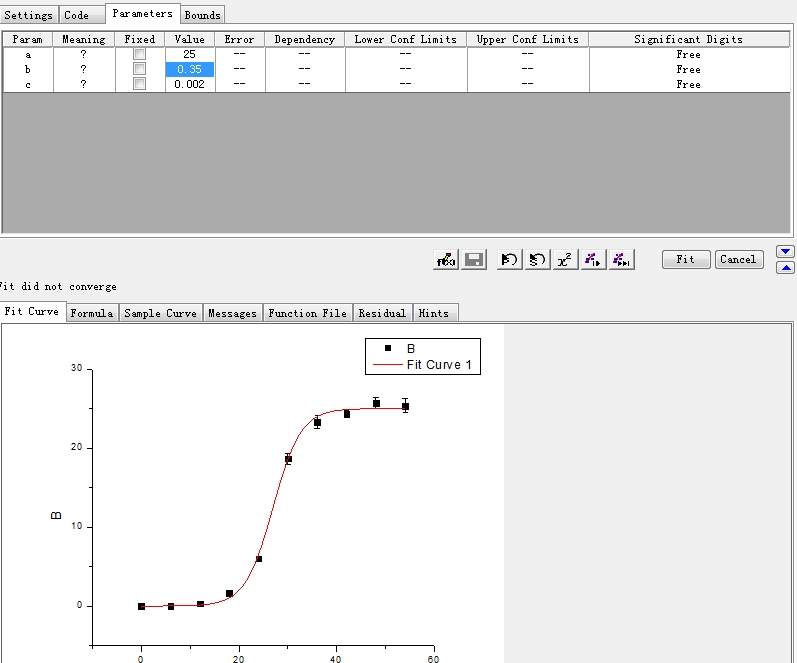The height and width of the screenshot is (663, 797).
Task: Click the Significant Digits 'Free' cell for a
Action: coord(689,54)
